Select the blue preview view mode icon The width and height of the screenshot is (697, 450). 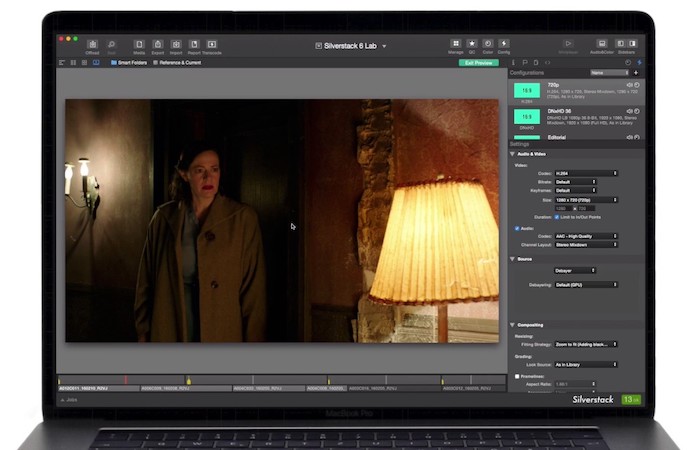96,63
